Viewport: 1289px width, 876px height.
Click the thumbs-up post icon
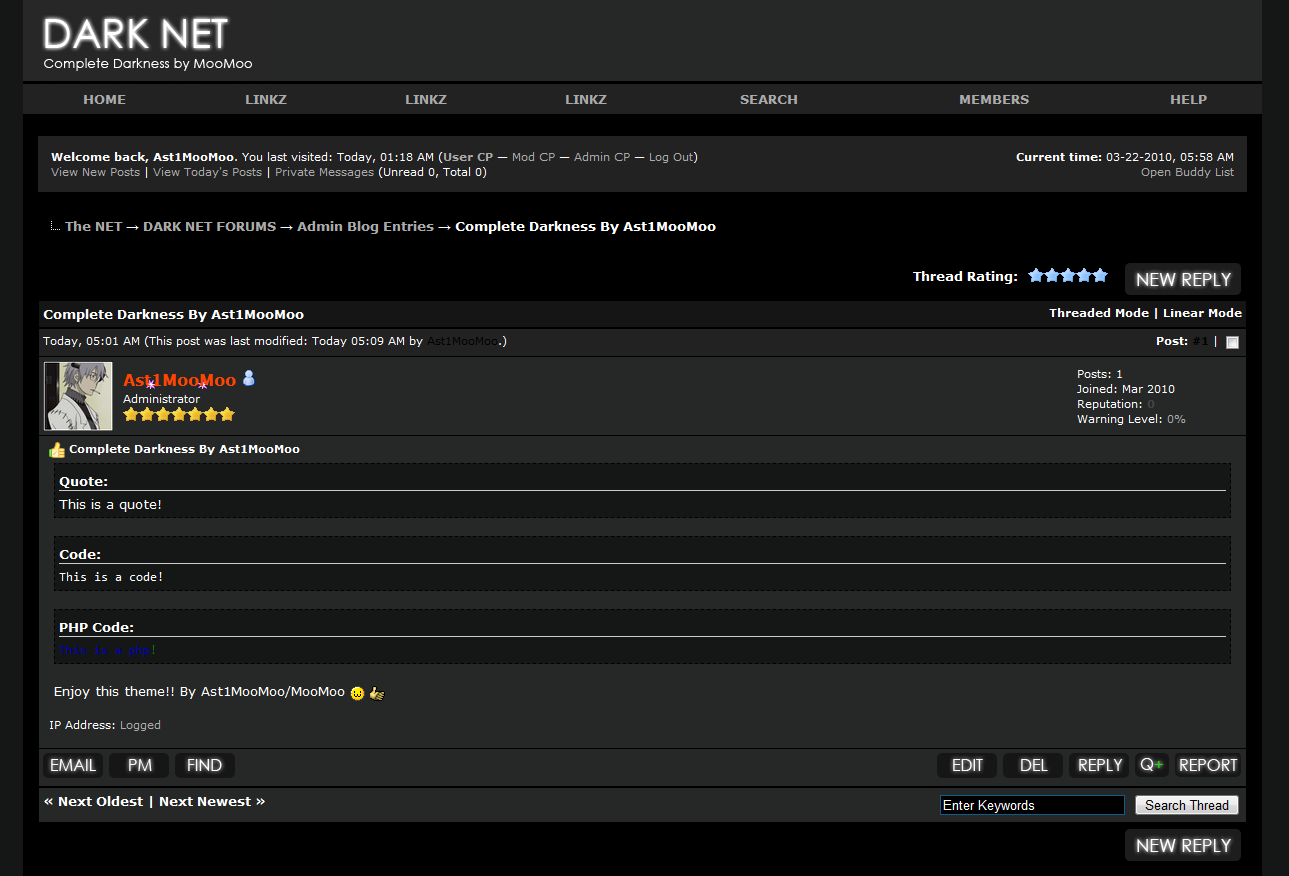point(57,450)
